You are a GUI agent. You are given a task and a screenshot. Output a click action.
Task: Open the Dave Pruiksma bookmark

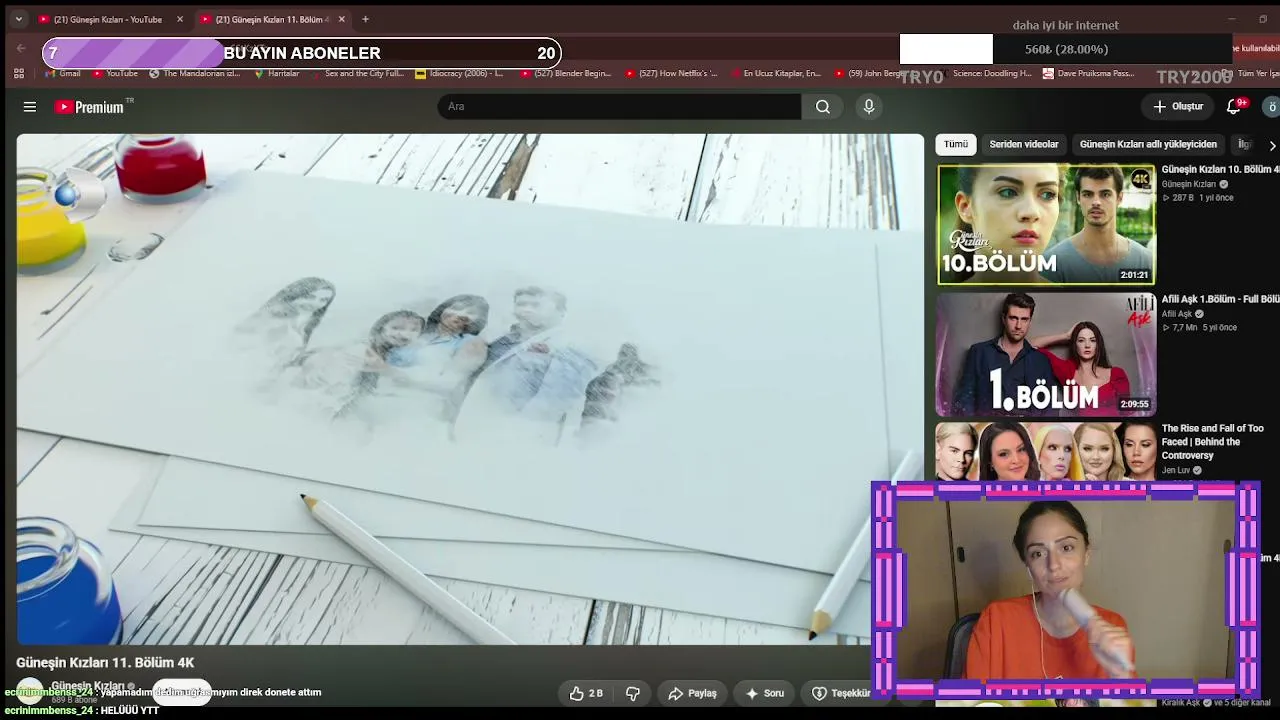pos(1089,73)
